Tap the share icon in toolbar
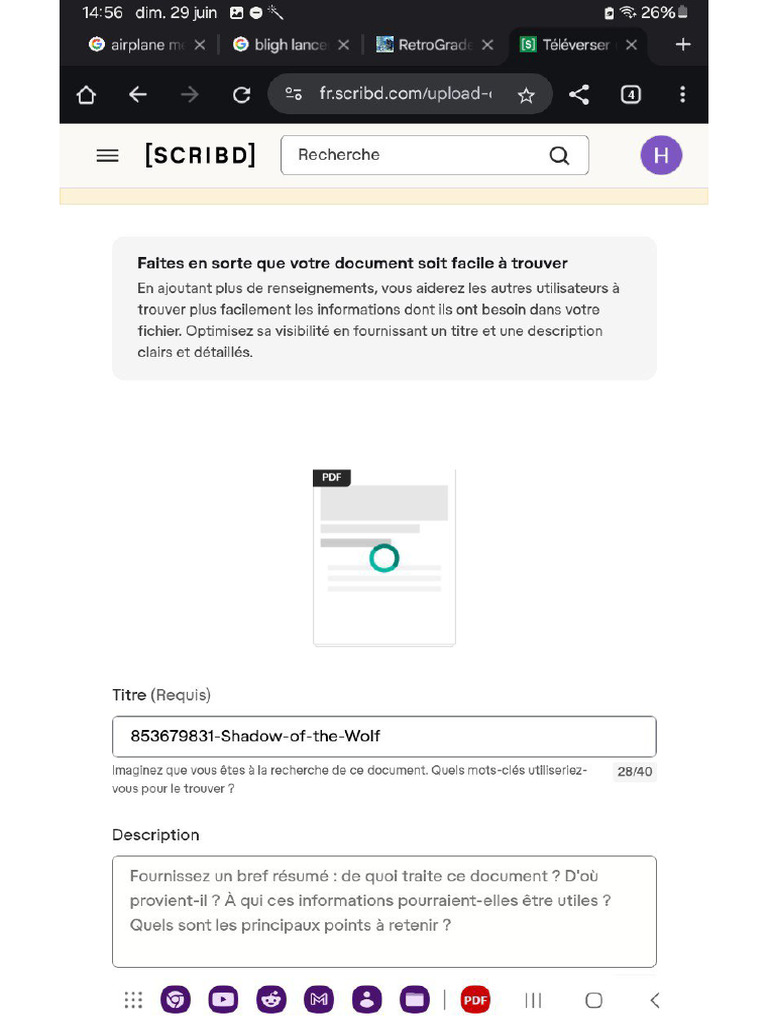768x1024 pixels. [x=578, y=95]
